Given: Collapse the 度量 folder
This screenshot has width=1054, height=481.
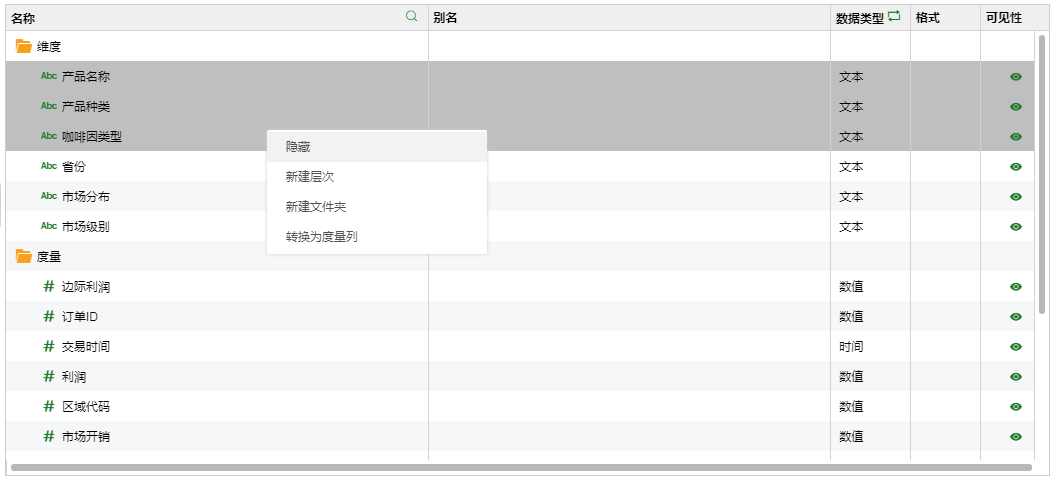Looking at the screenshot, I should point(24,256).
